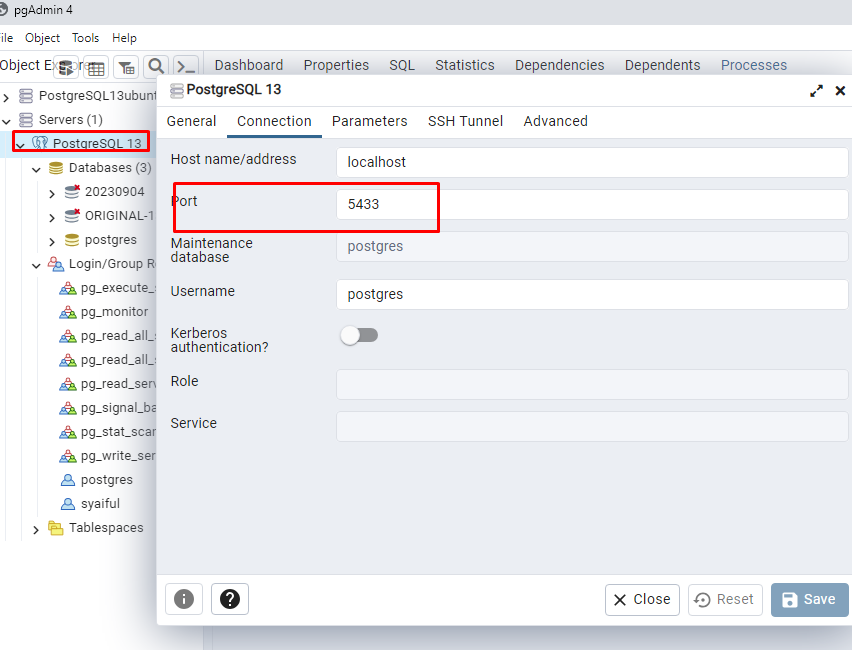Click the Maintenance database field
This screenshot has height=650, width=852.
pyautogui.click(x=592, y=246)
